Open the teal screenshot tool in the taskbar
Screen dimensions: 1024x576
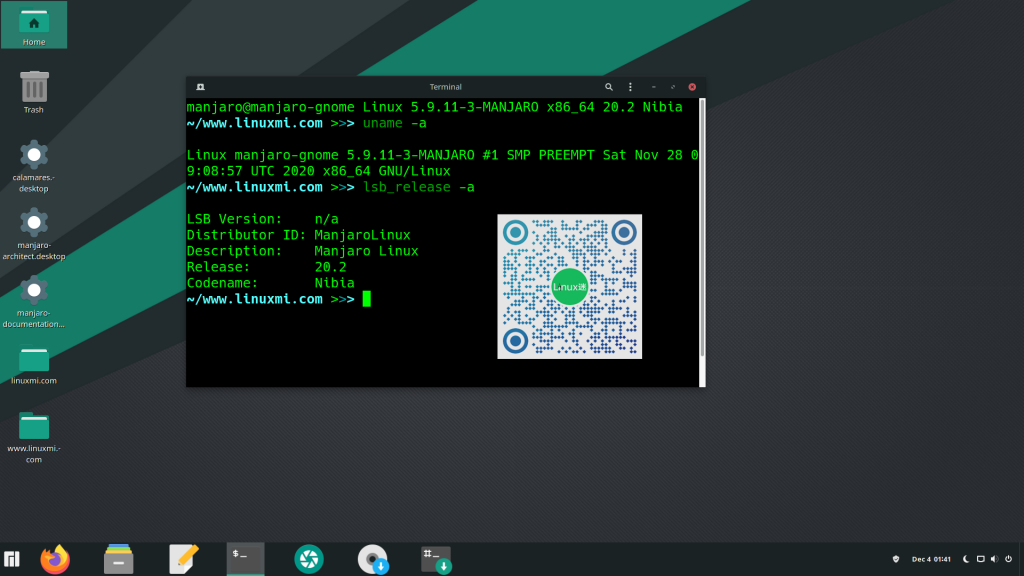pyautogui.click(x=308, y=559)
